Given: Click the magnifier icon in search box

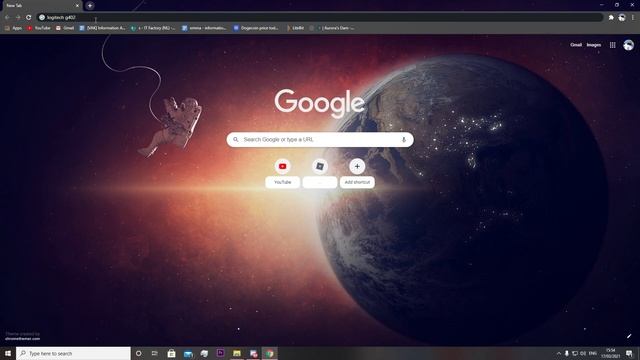Looking at the screenshot, I should 236,140.
